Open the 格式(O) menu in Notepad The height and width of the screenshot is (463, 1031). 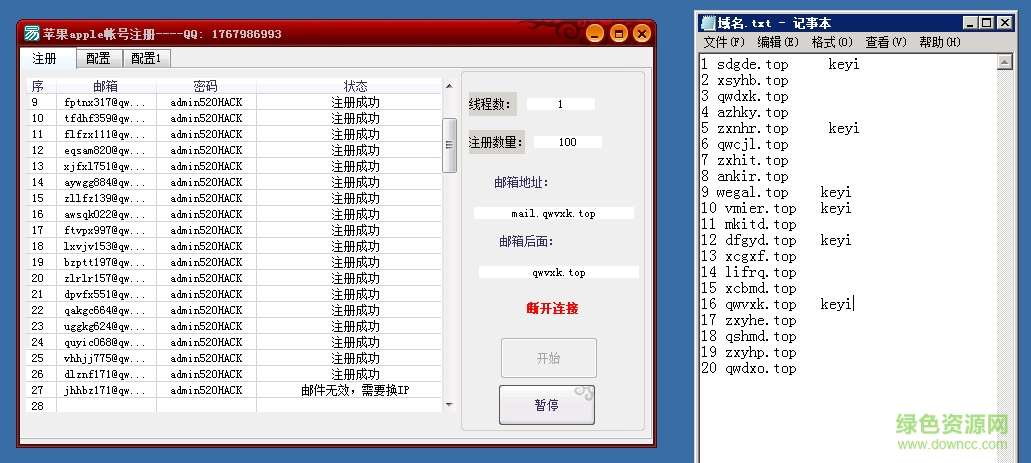[x=832, y=42]
